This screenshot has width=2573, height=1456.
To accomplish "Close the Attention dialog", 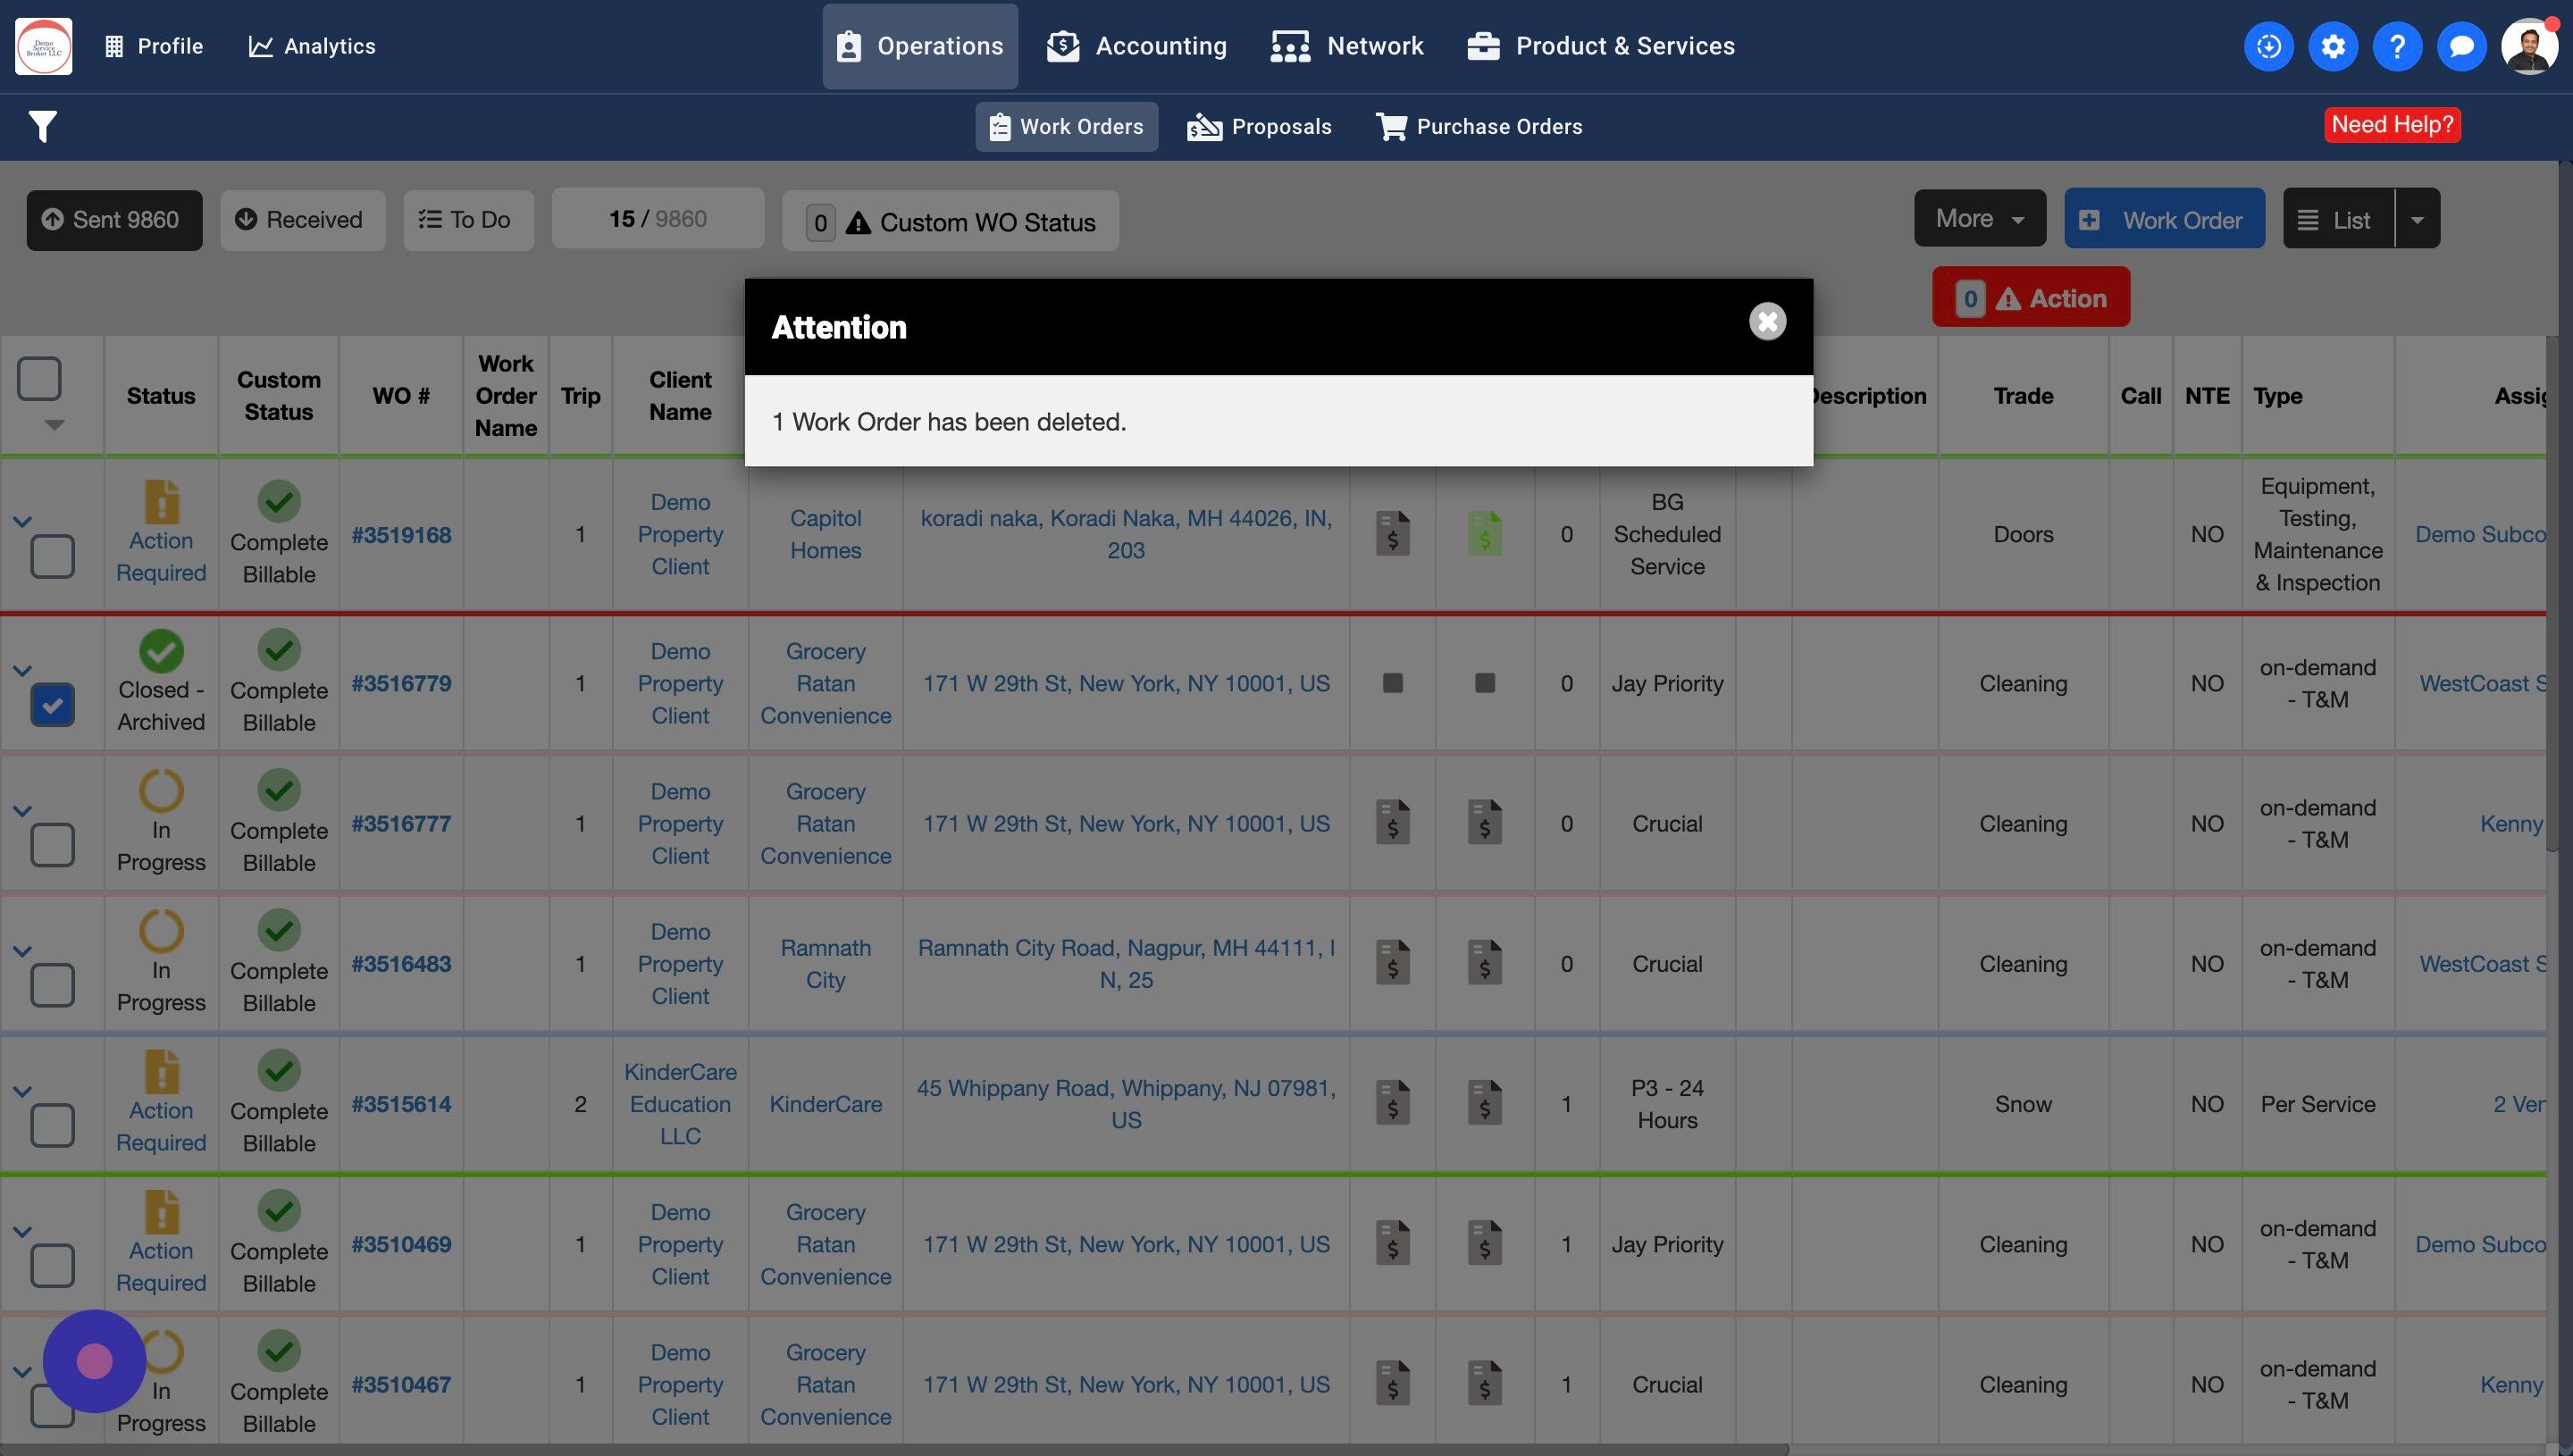I will click(1767, 322).
